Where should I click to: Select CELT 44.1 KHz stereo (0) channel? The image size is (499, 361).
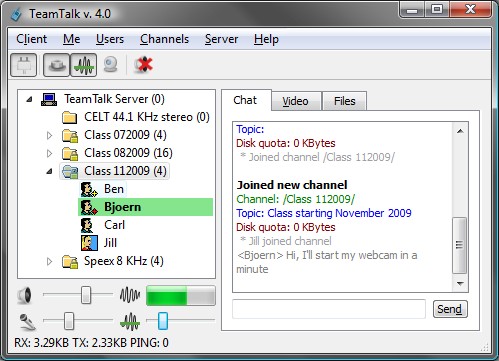click(147, 117)
